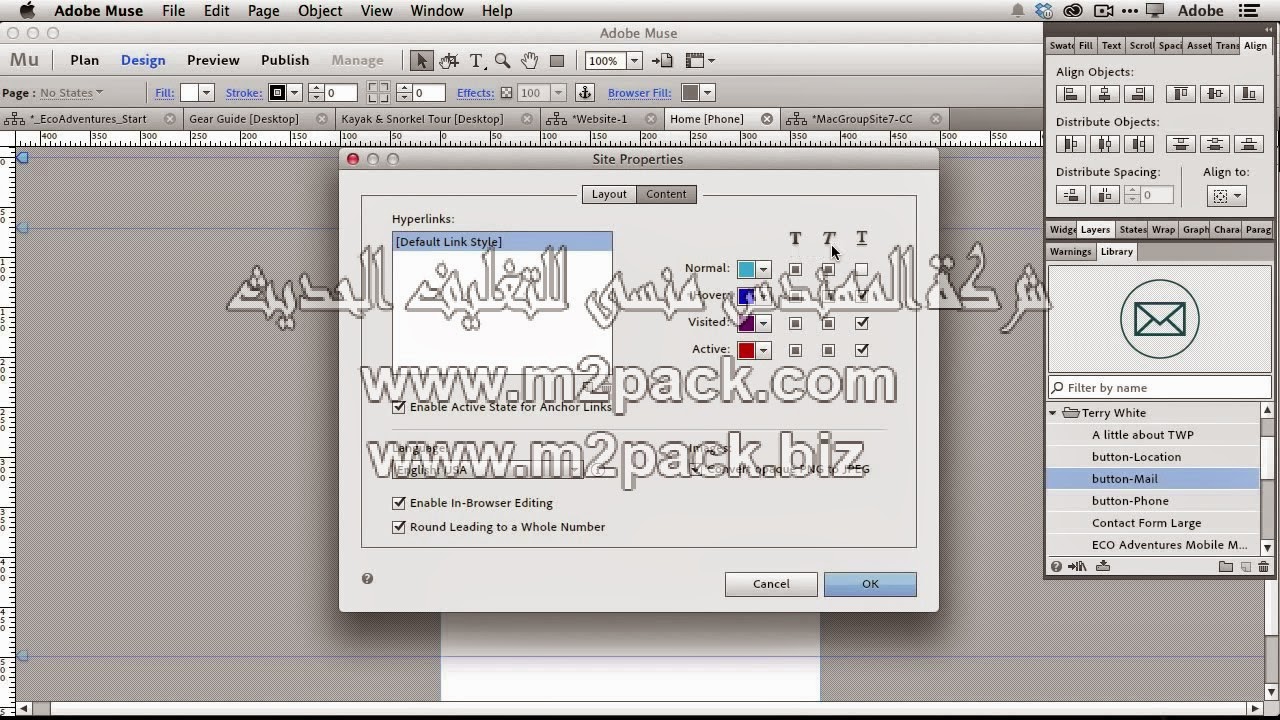The height and width of the screenshot is (720, 1280).
Task: Switch to Layers panel tab
Action: click(1095, 229)
